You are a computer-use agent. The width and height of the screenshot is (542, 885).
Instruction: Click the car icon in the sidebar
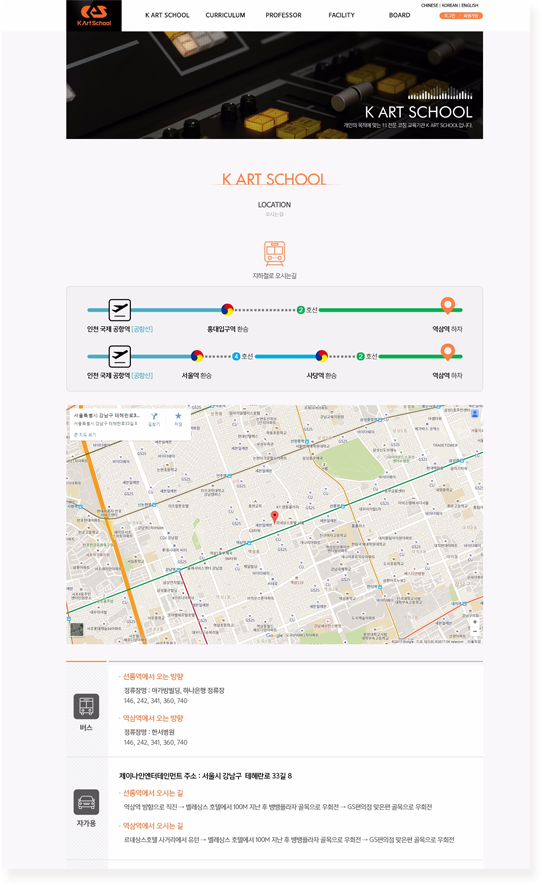pos(86,801)
